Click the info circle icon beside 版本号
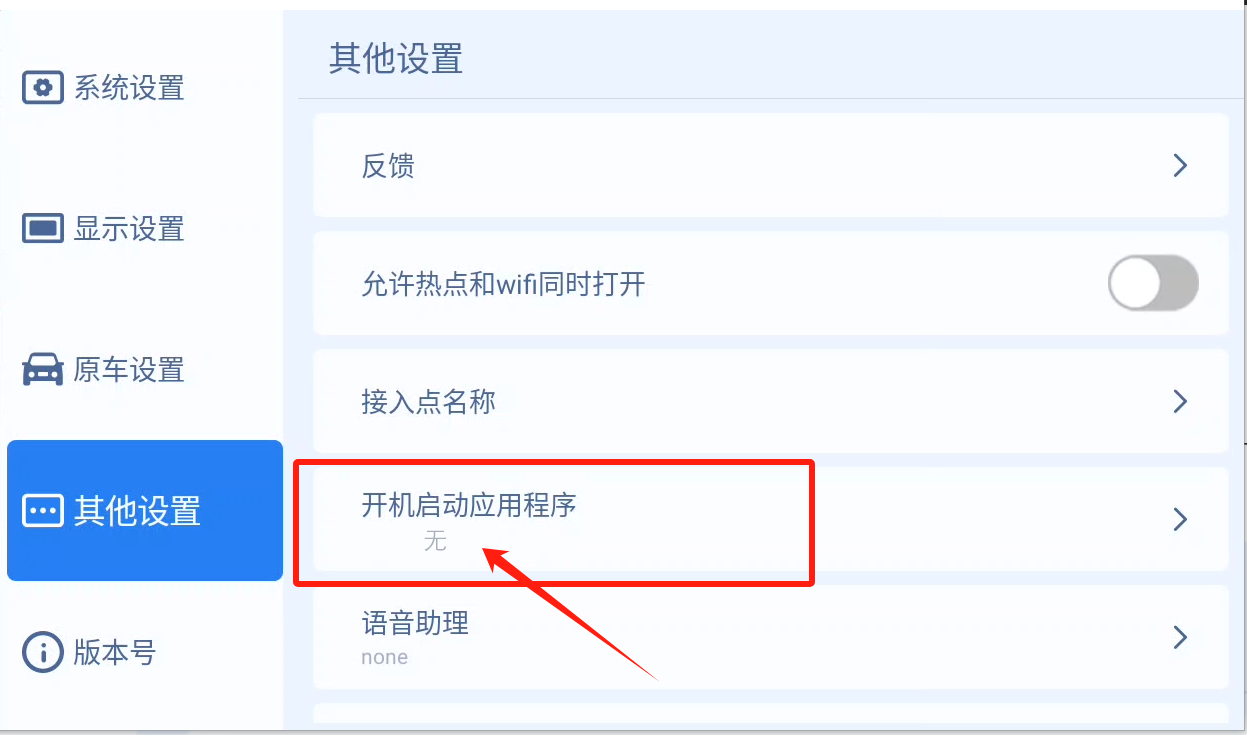 coord(43,653)
